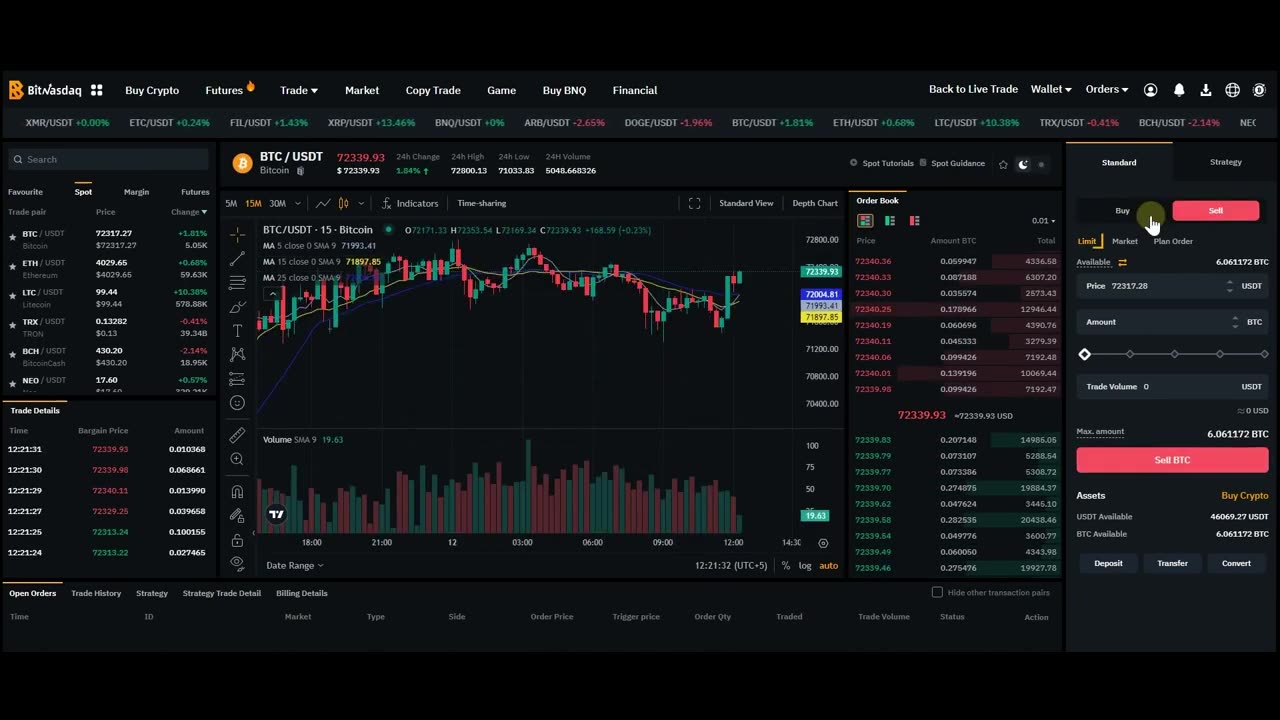This screenshot has width=1280, height=720.
Task: Switch to dark mode moon toggle
Action: (x=1023, y=164)
